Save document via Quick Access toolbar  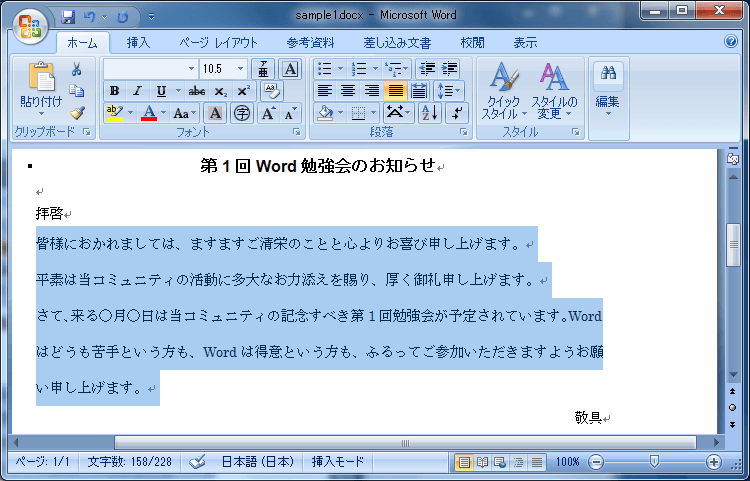(x=68, y=17)
